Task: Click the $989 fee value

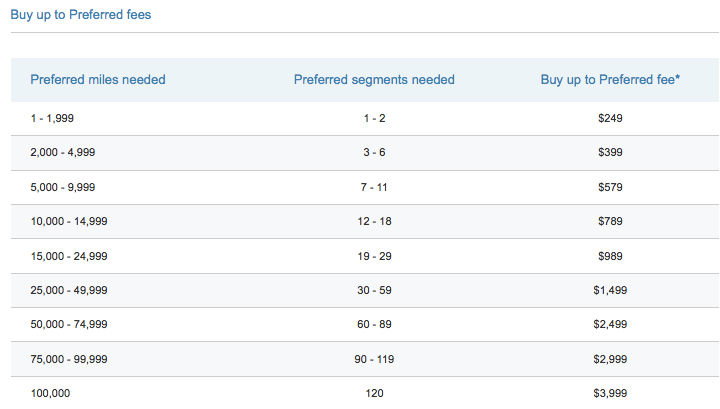Action: tap(610, 256)
